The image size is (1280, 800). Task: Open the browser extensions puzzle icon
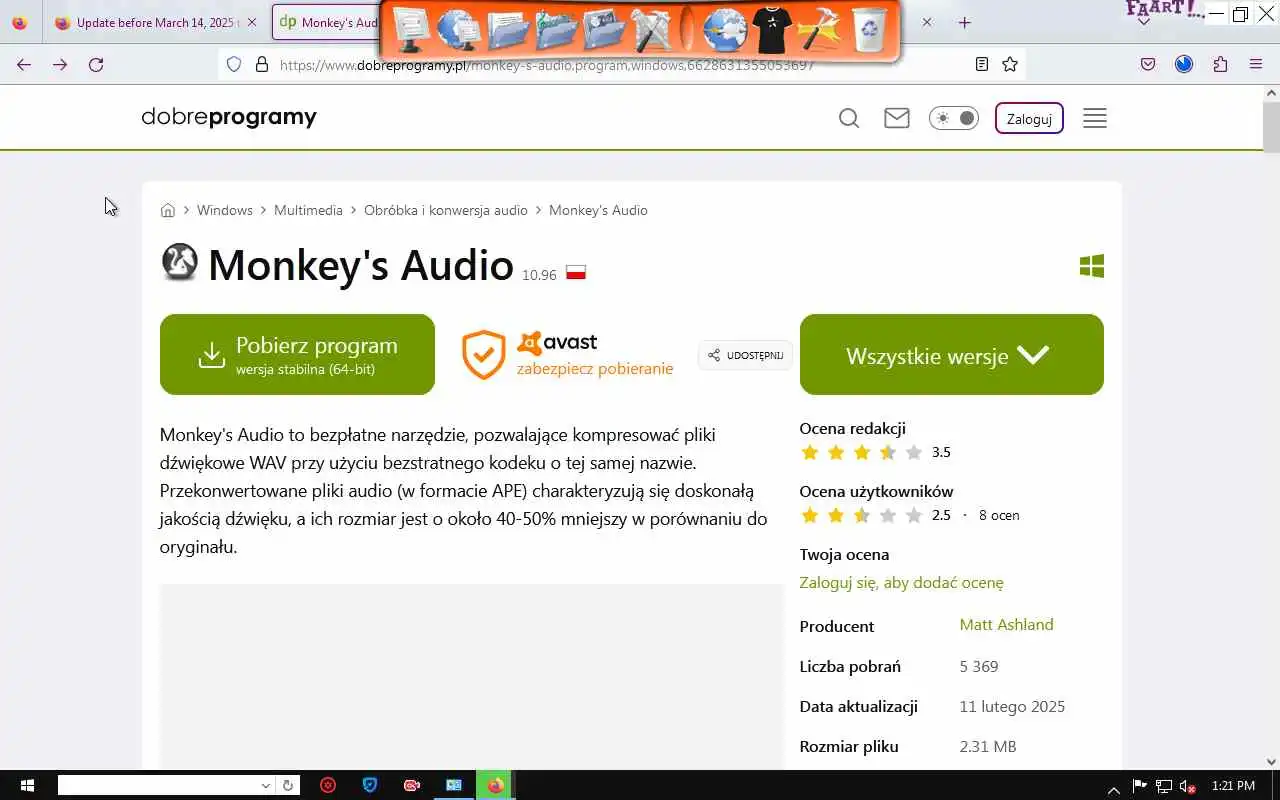[1220, 64]
